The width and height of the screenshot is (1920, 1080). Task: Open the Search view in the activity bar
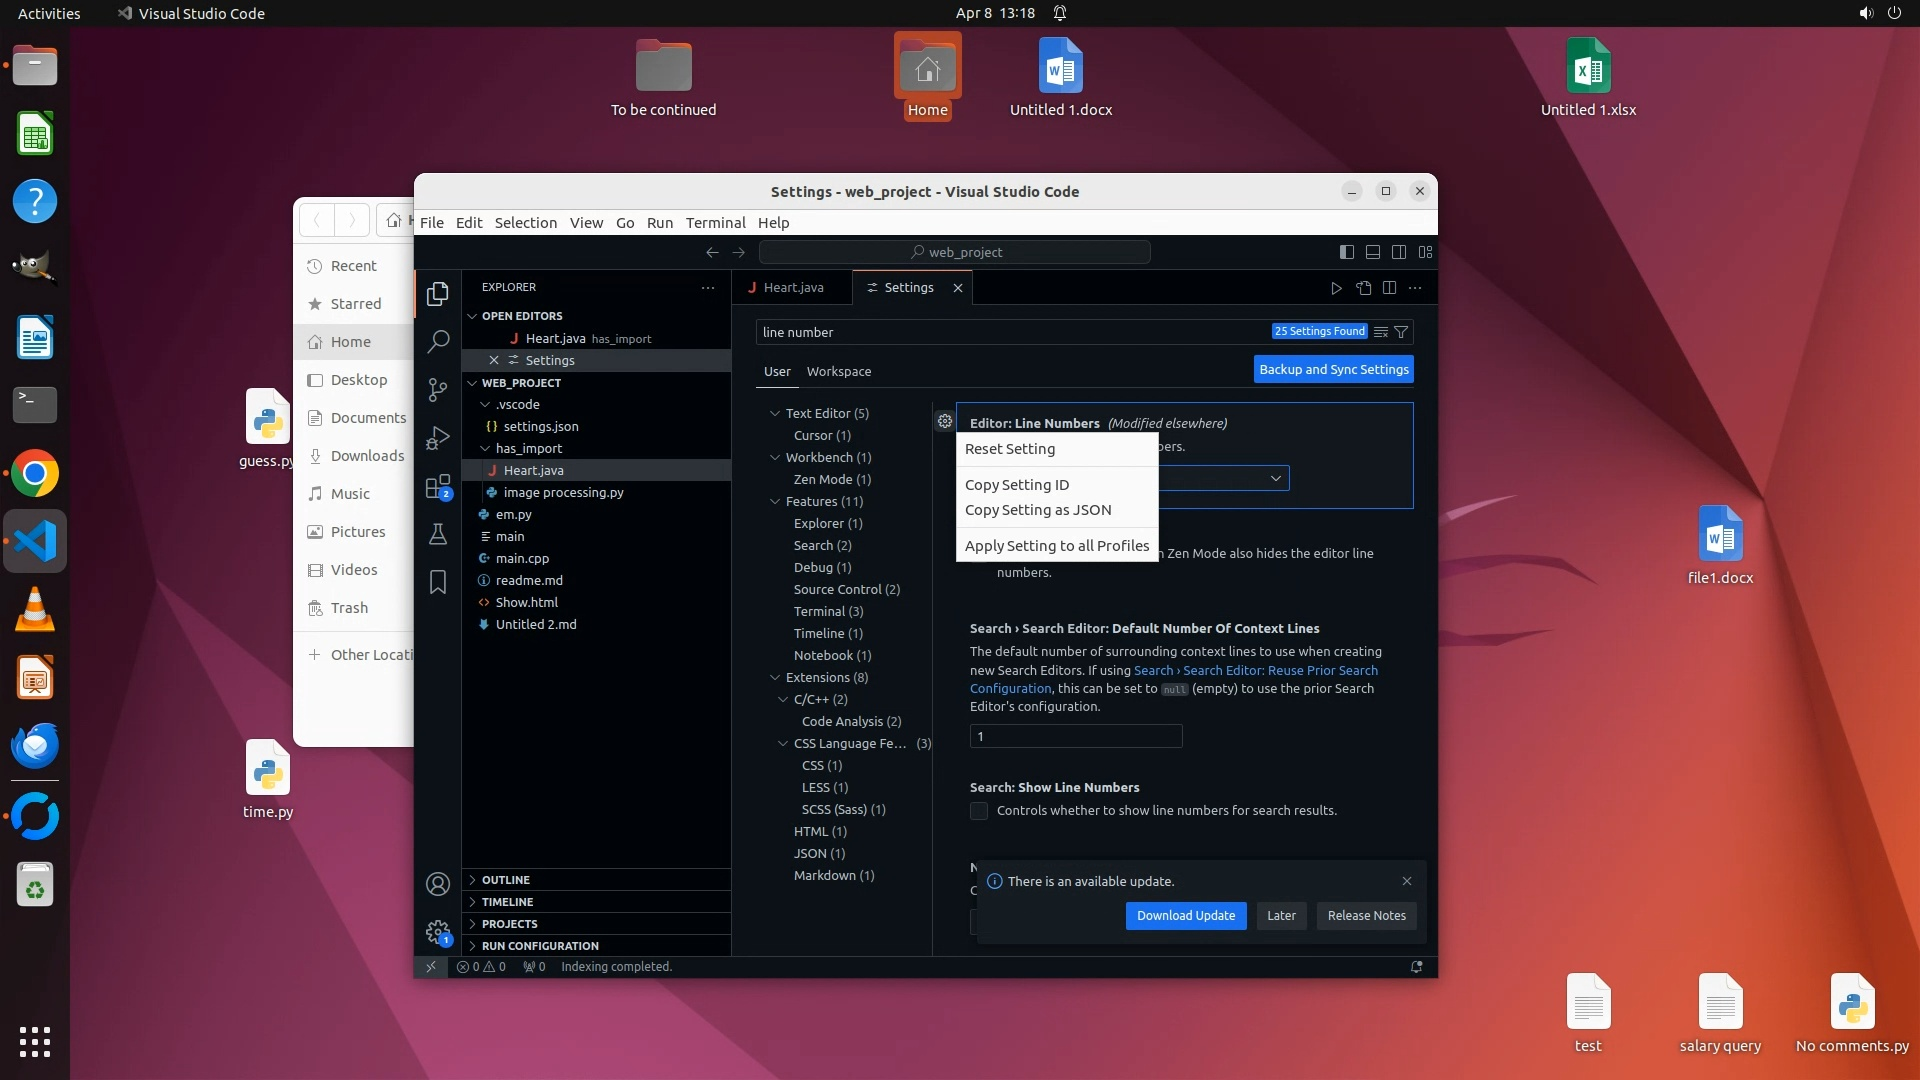[x=437, y=341]
